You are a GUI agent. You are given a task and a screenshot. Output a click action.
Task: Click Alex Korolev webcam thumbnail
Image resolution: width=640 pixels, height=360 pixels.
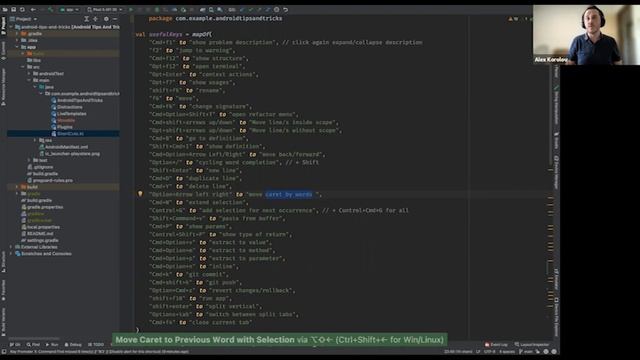586,35
